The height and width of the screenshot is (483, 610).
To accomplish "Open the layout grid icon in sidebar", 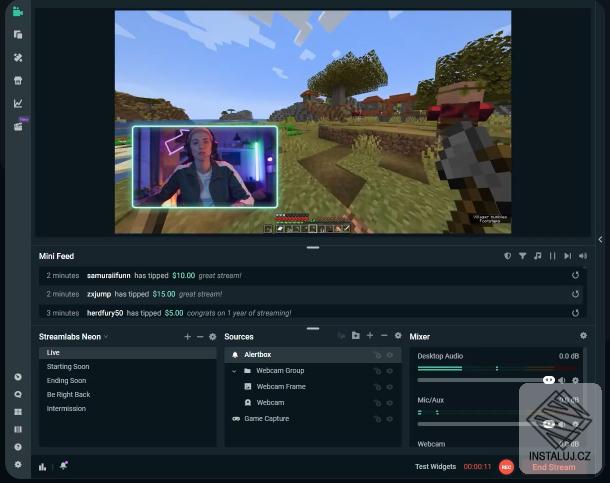I will click(x=18, y=412).
